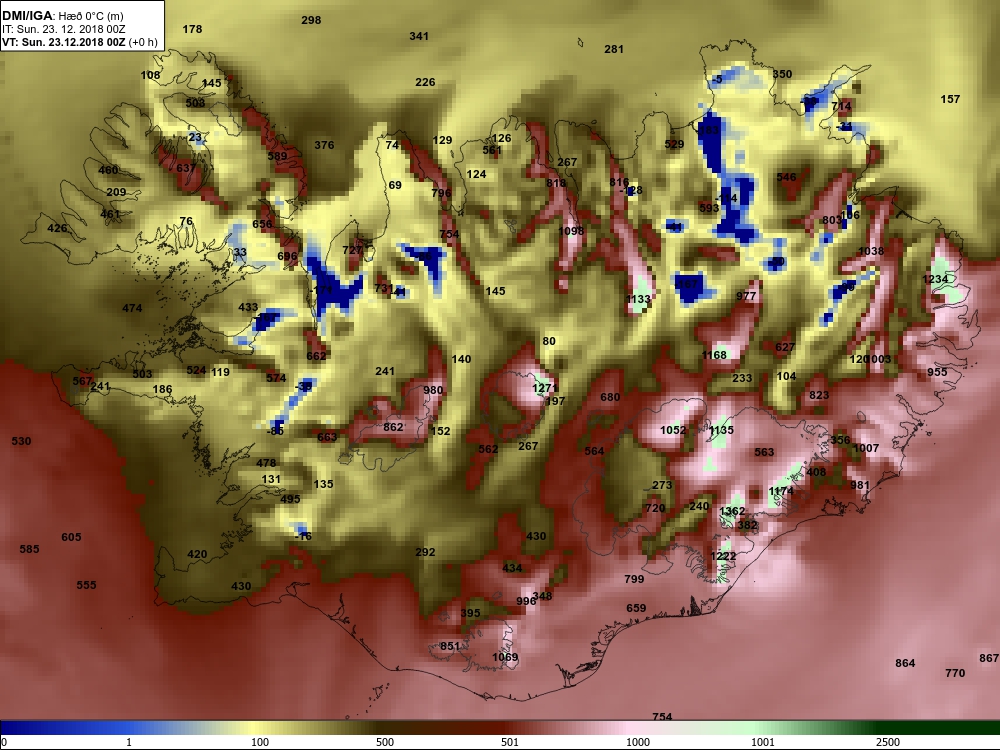This screenshot has width=1000, height=750.
Task: Click the map value '157'
Action: (950, 99)
